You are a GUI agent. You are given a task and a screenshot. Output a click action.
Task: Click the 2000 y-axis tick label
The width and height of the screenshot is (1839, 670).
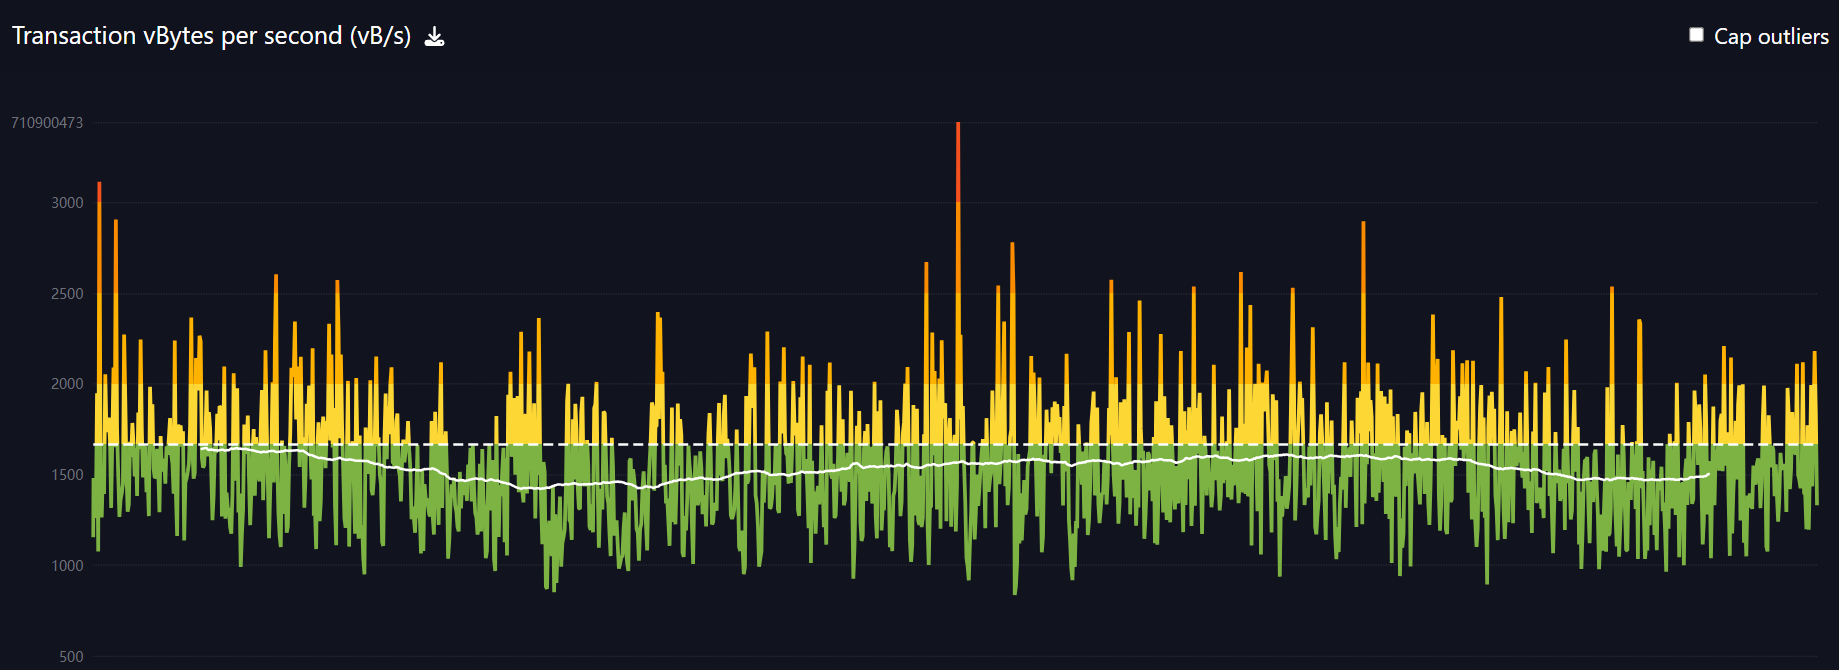click(x=67, y=384)
